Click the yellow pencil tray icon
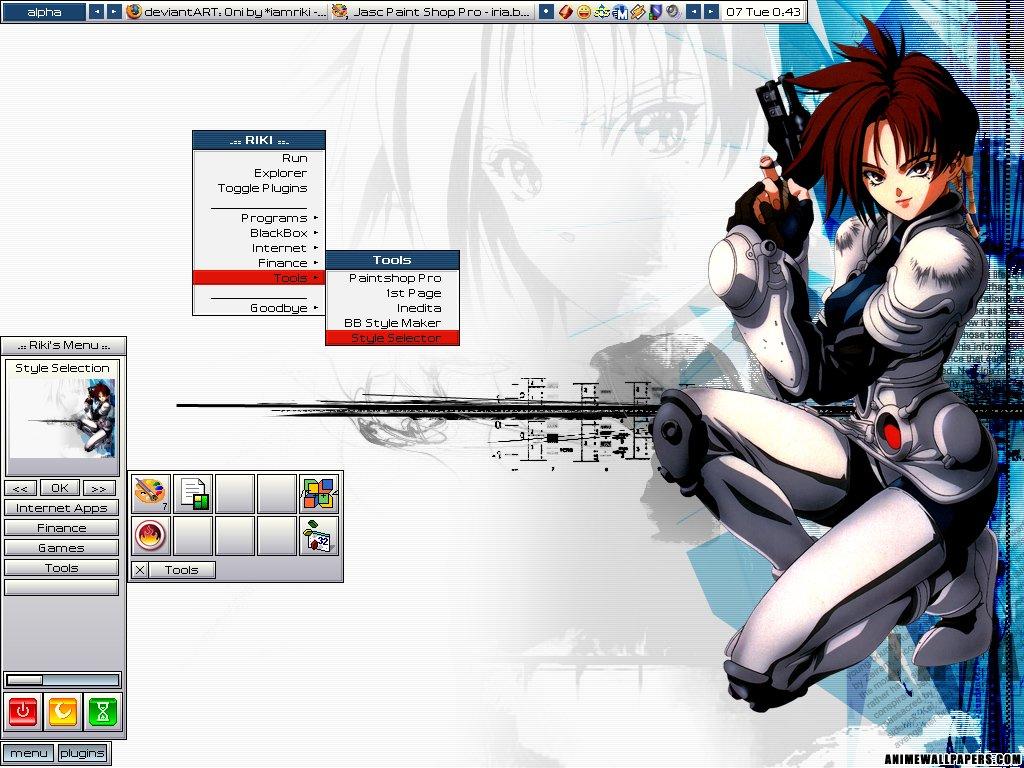Screen dimensions: 1024x768 pyautogui.click(x=638, y=12)
